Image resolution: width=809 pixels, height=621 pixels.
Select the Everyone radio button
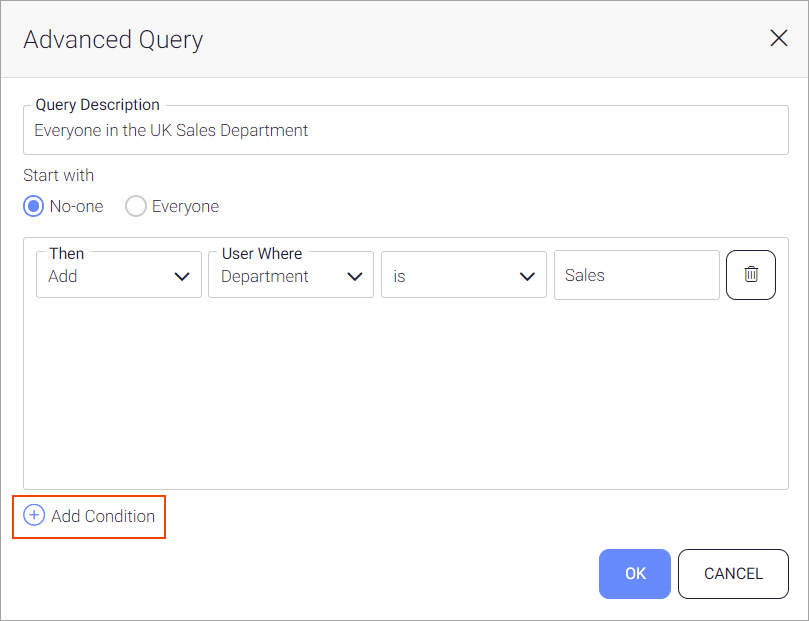click(x=136, y=206)
